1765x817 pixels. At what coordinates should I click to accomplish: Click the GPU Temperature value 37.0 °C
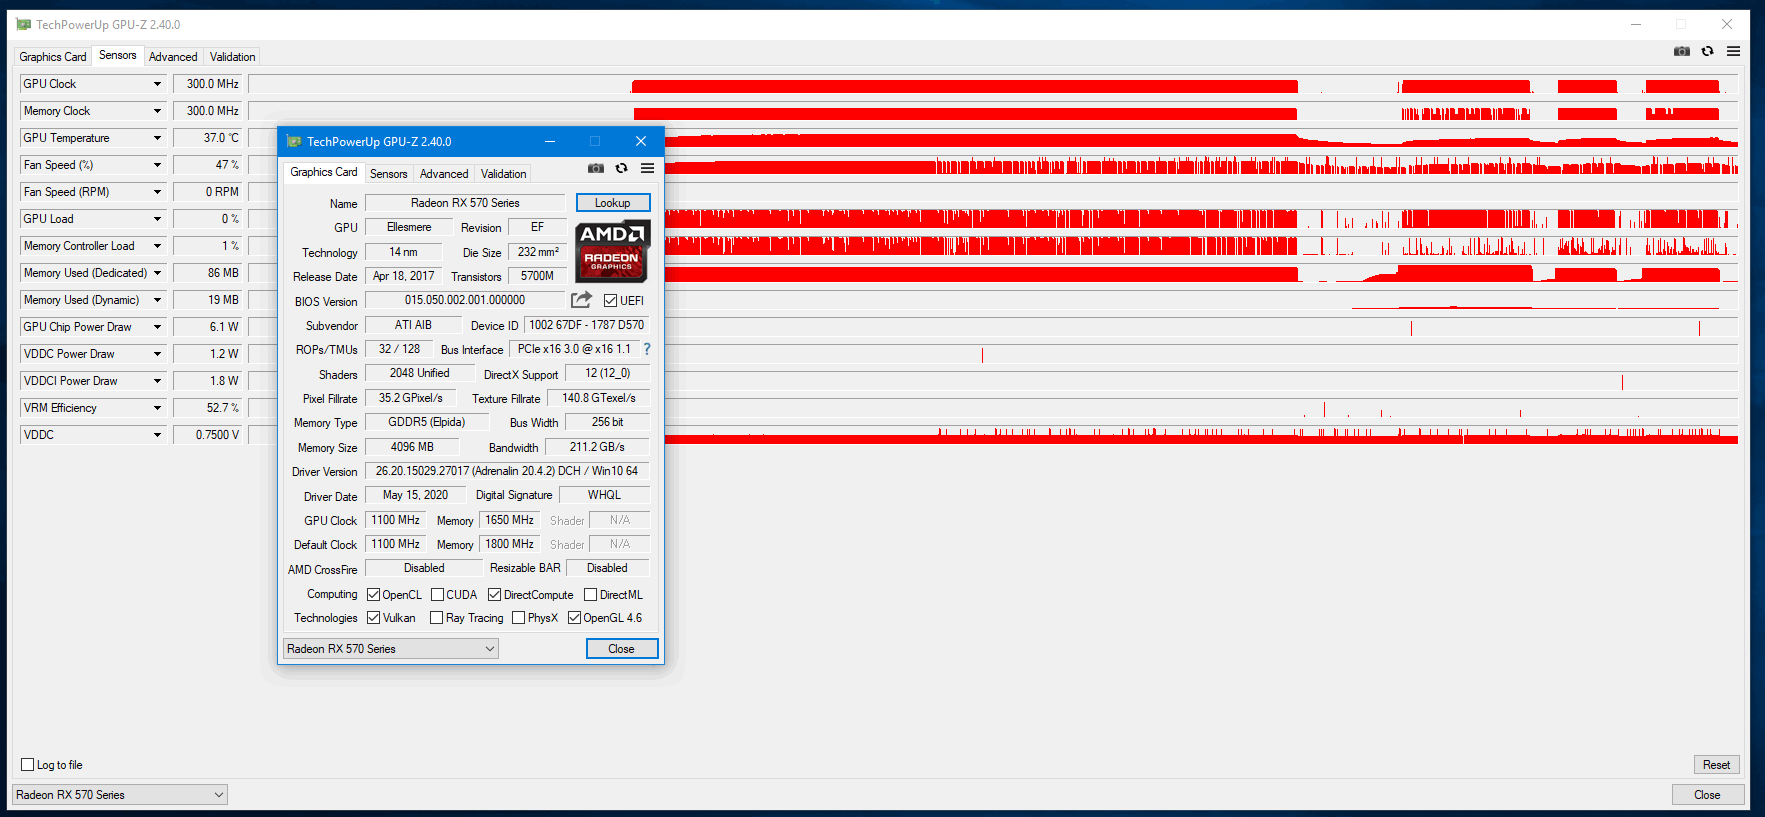tap(208, 138)
